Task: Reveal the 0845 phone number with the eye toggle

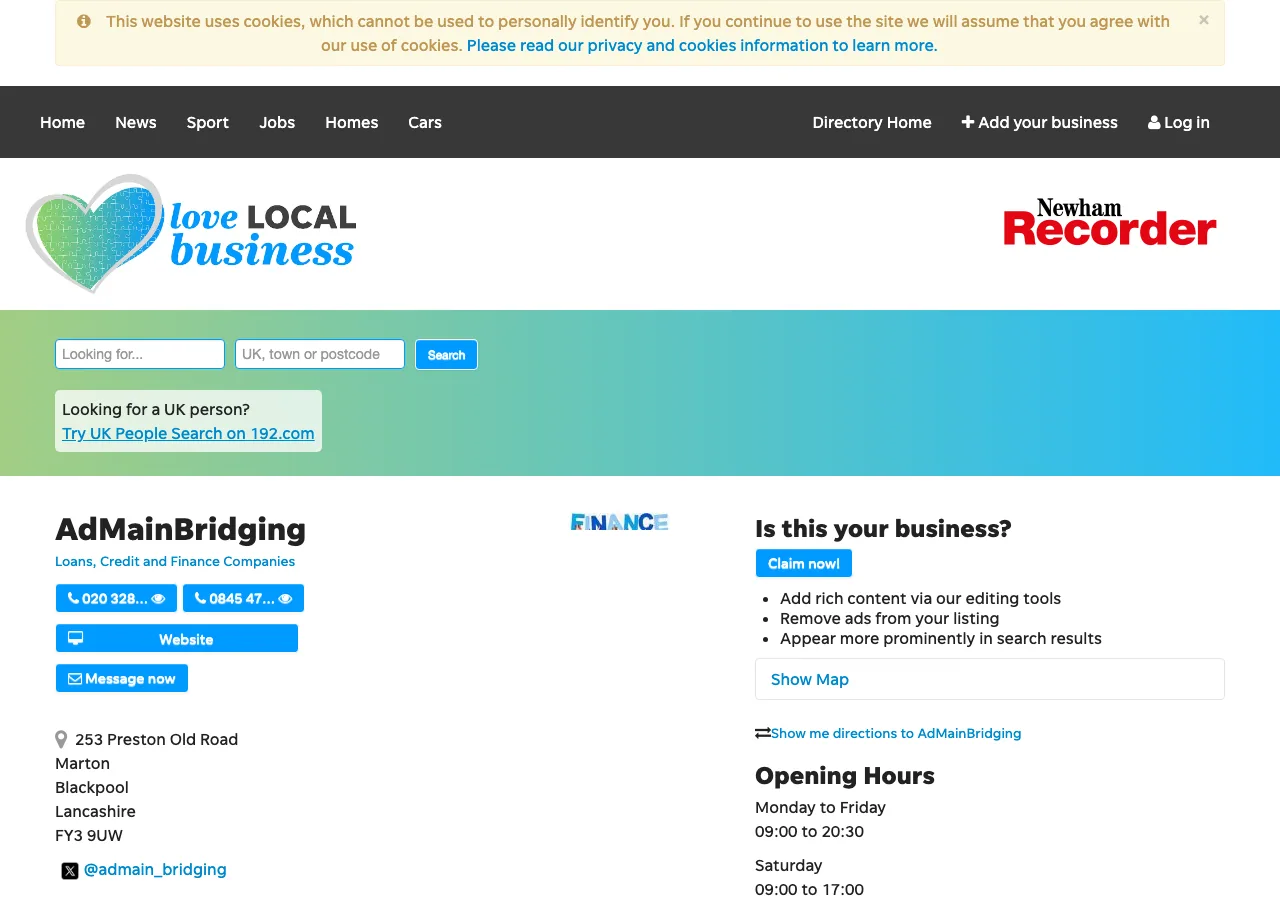Action: coord(286,598)
